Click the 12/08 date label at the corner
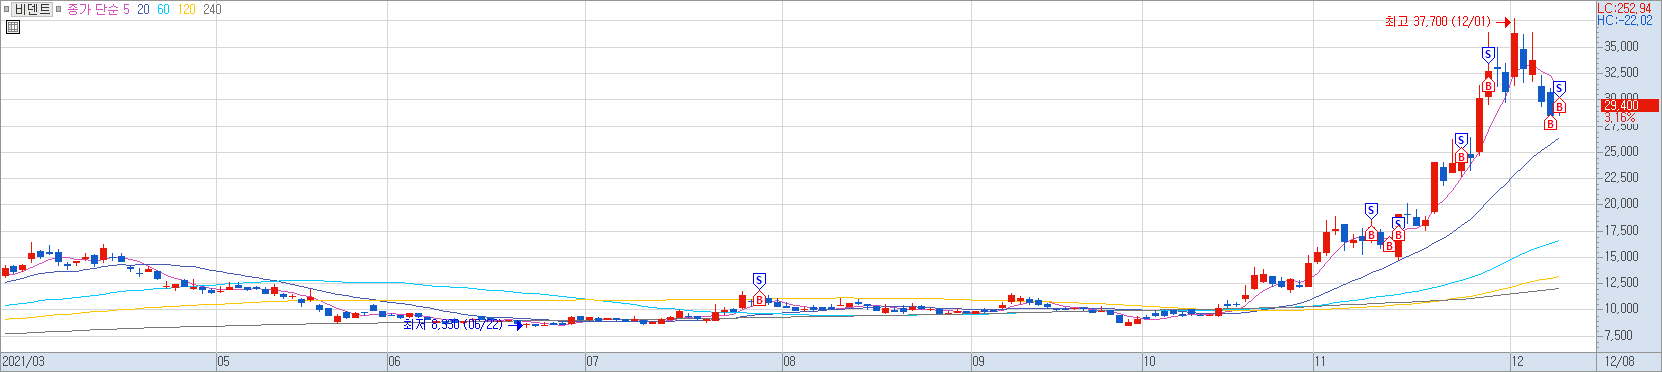 pyautogui.click(x=1620, y=361)
